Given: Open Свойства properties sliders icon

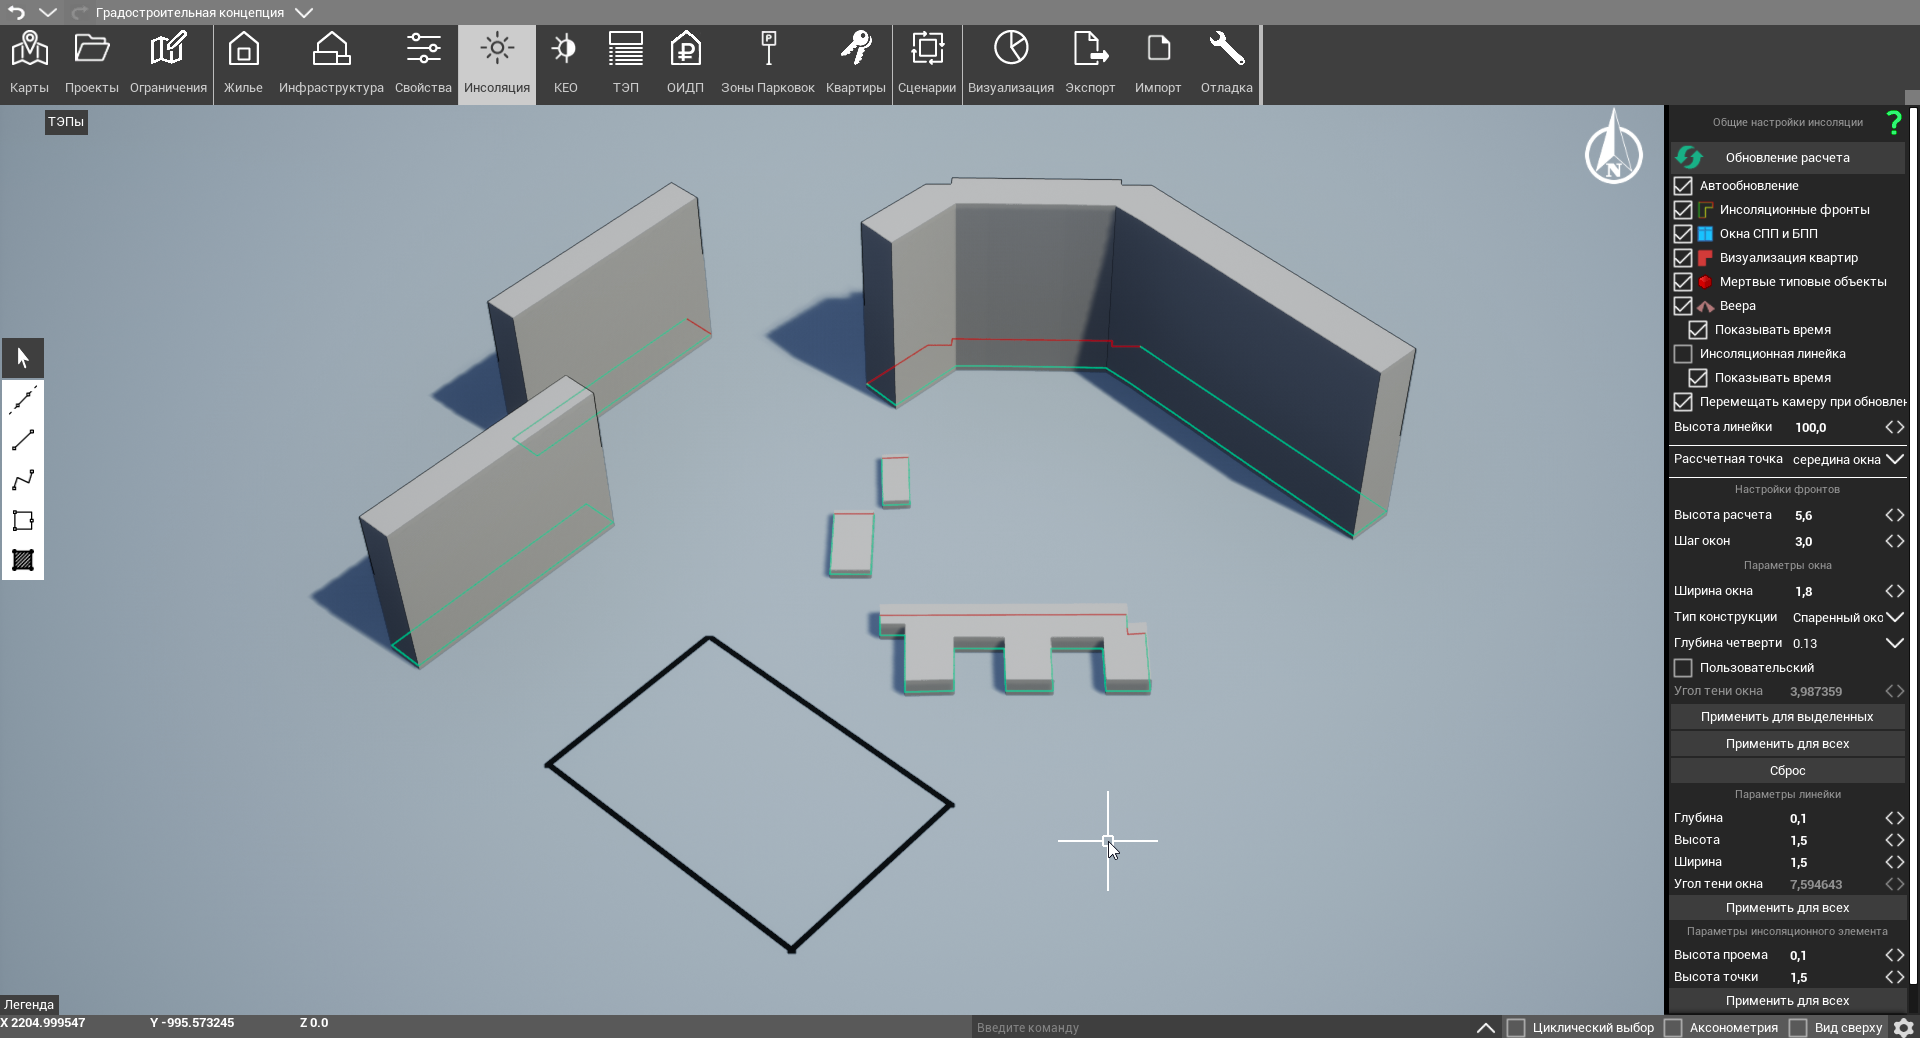Looking at the screenshot, I should pyautogui.click(x=423, y=63).
